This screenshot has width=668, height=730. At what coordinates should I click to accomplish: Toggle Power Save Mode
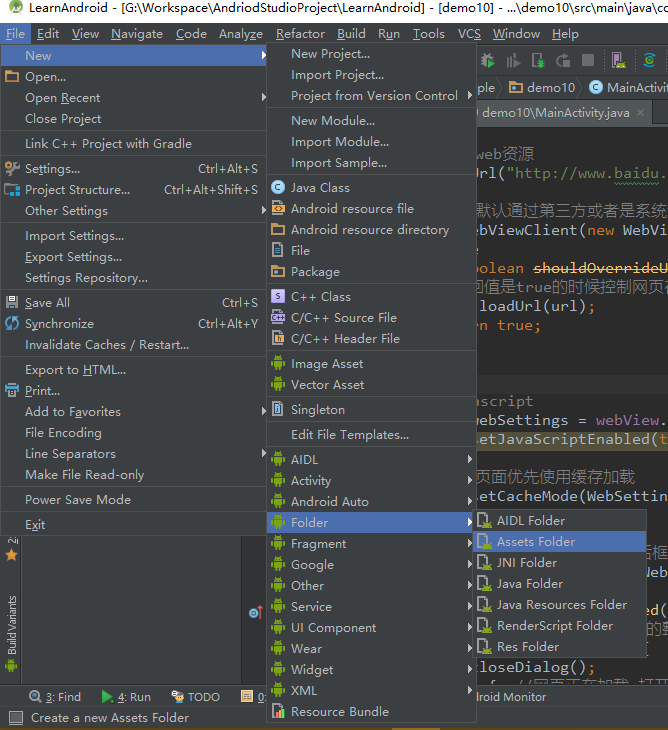(133, 500)
